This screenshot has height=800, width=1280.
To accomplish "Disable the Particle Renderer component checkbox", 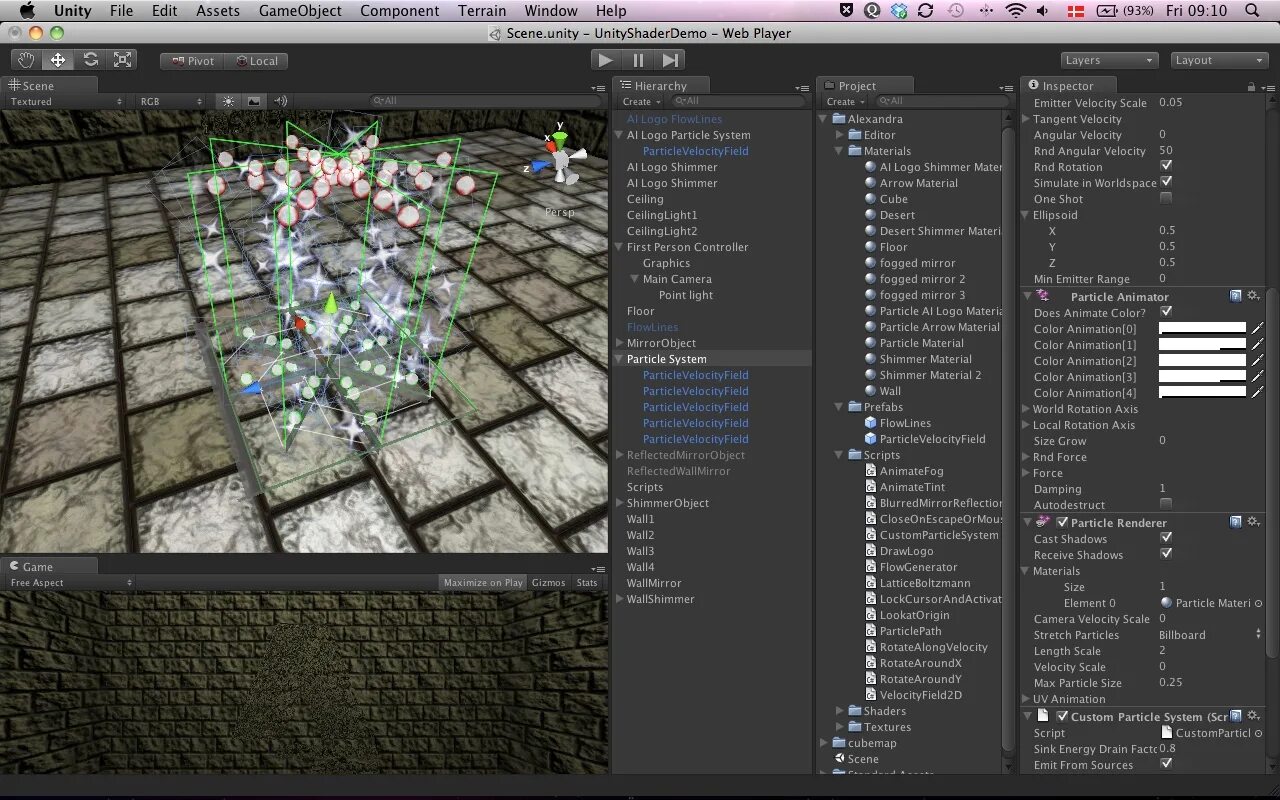I will (x=1062, y=522).
